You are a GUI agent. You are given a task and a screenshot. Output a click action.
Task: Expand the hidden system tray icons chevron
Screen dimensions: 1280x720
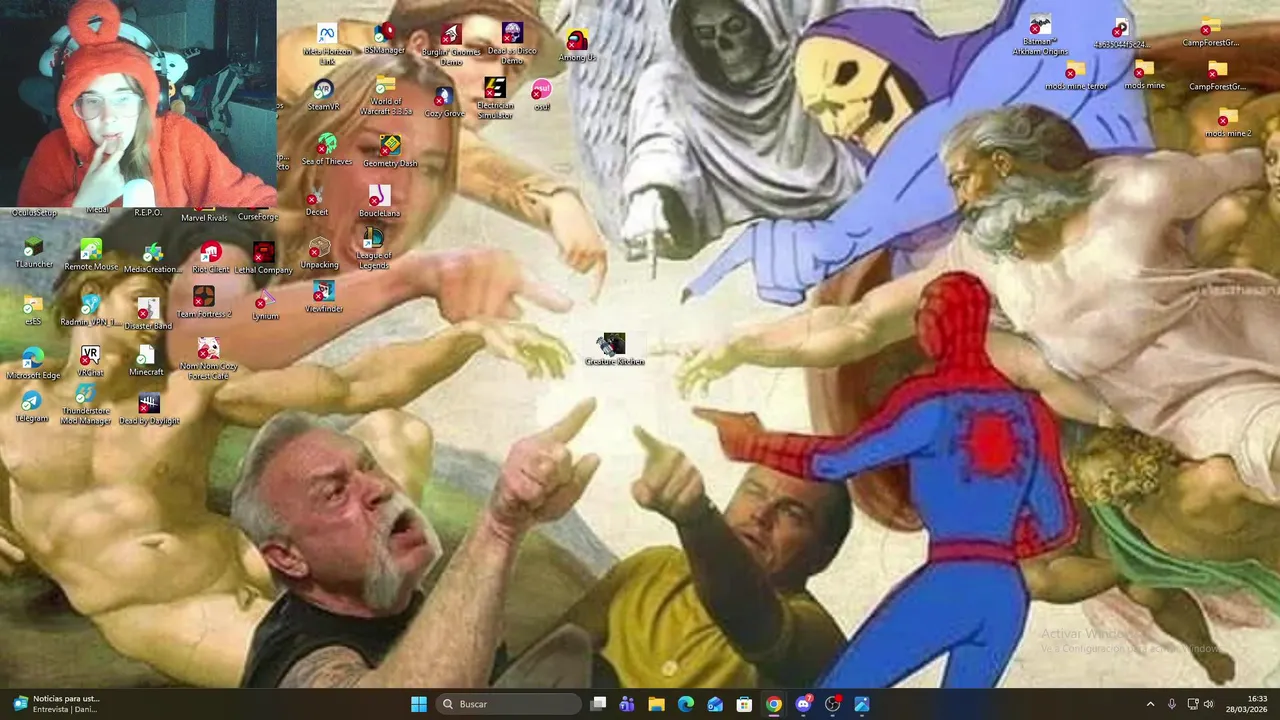1150,704
